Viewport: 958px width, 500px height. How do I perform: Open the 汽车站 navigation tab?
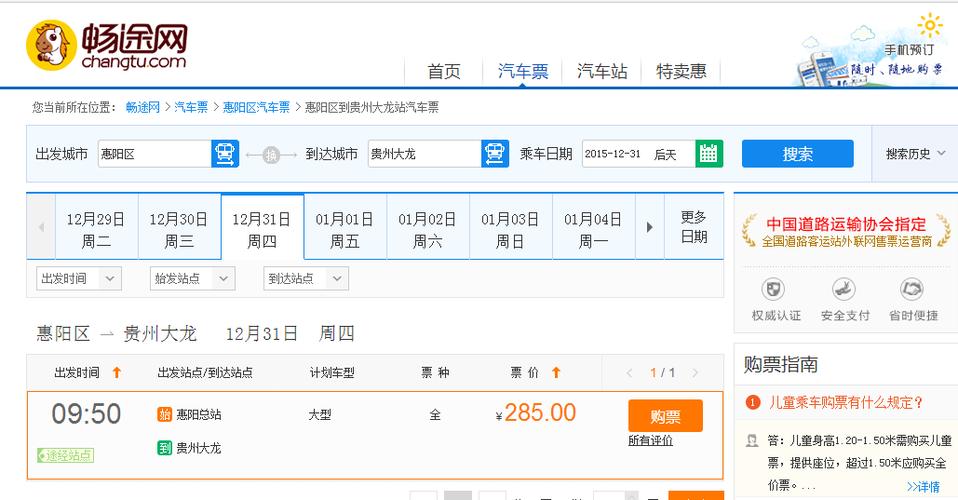(602, 72)
